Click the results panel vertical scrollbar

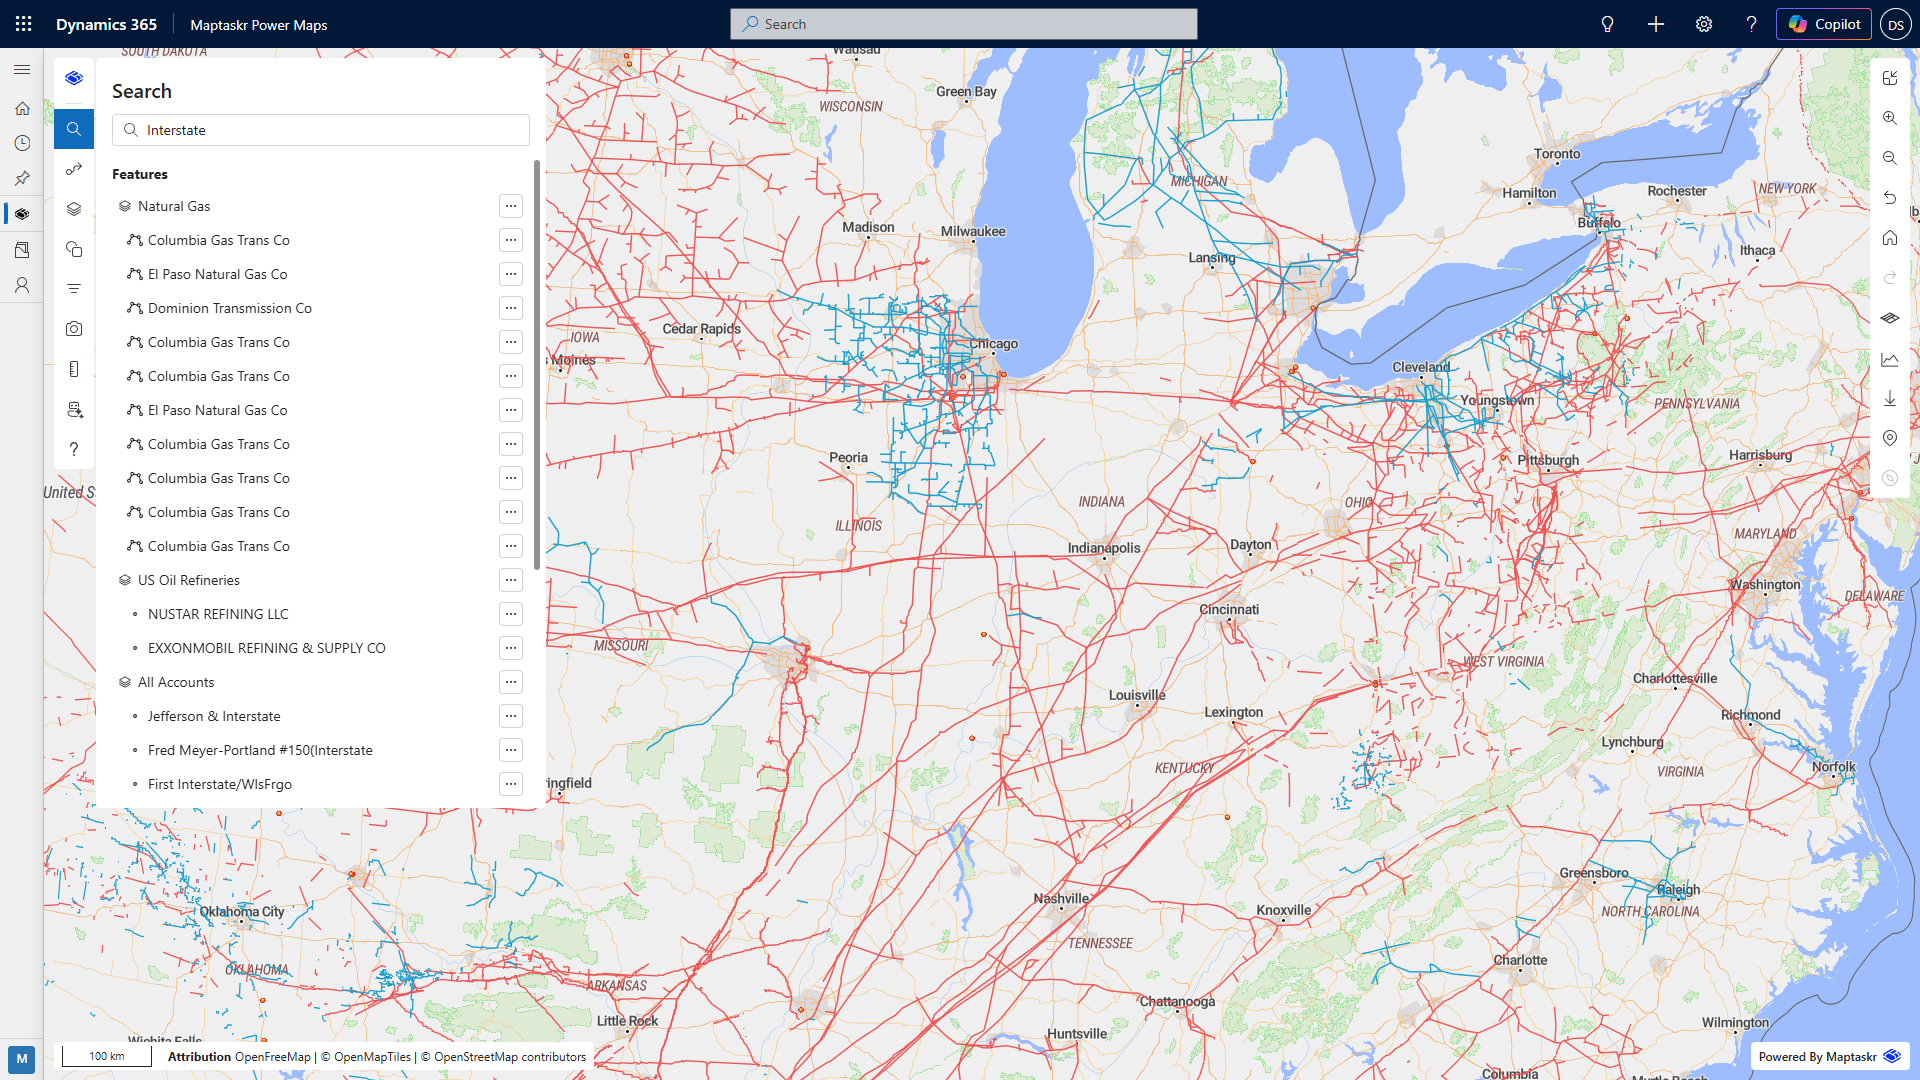click(537, 365)
